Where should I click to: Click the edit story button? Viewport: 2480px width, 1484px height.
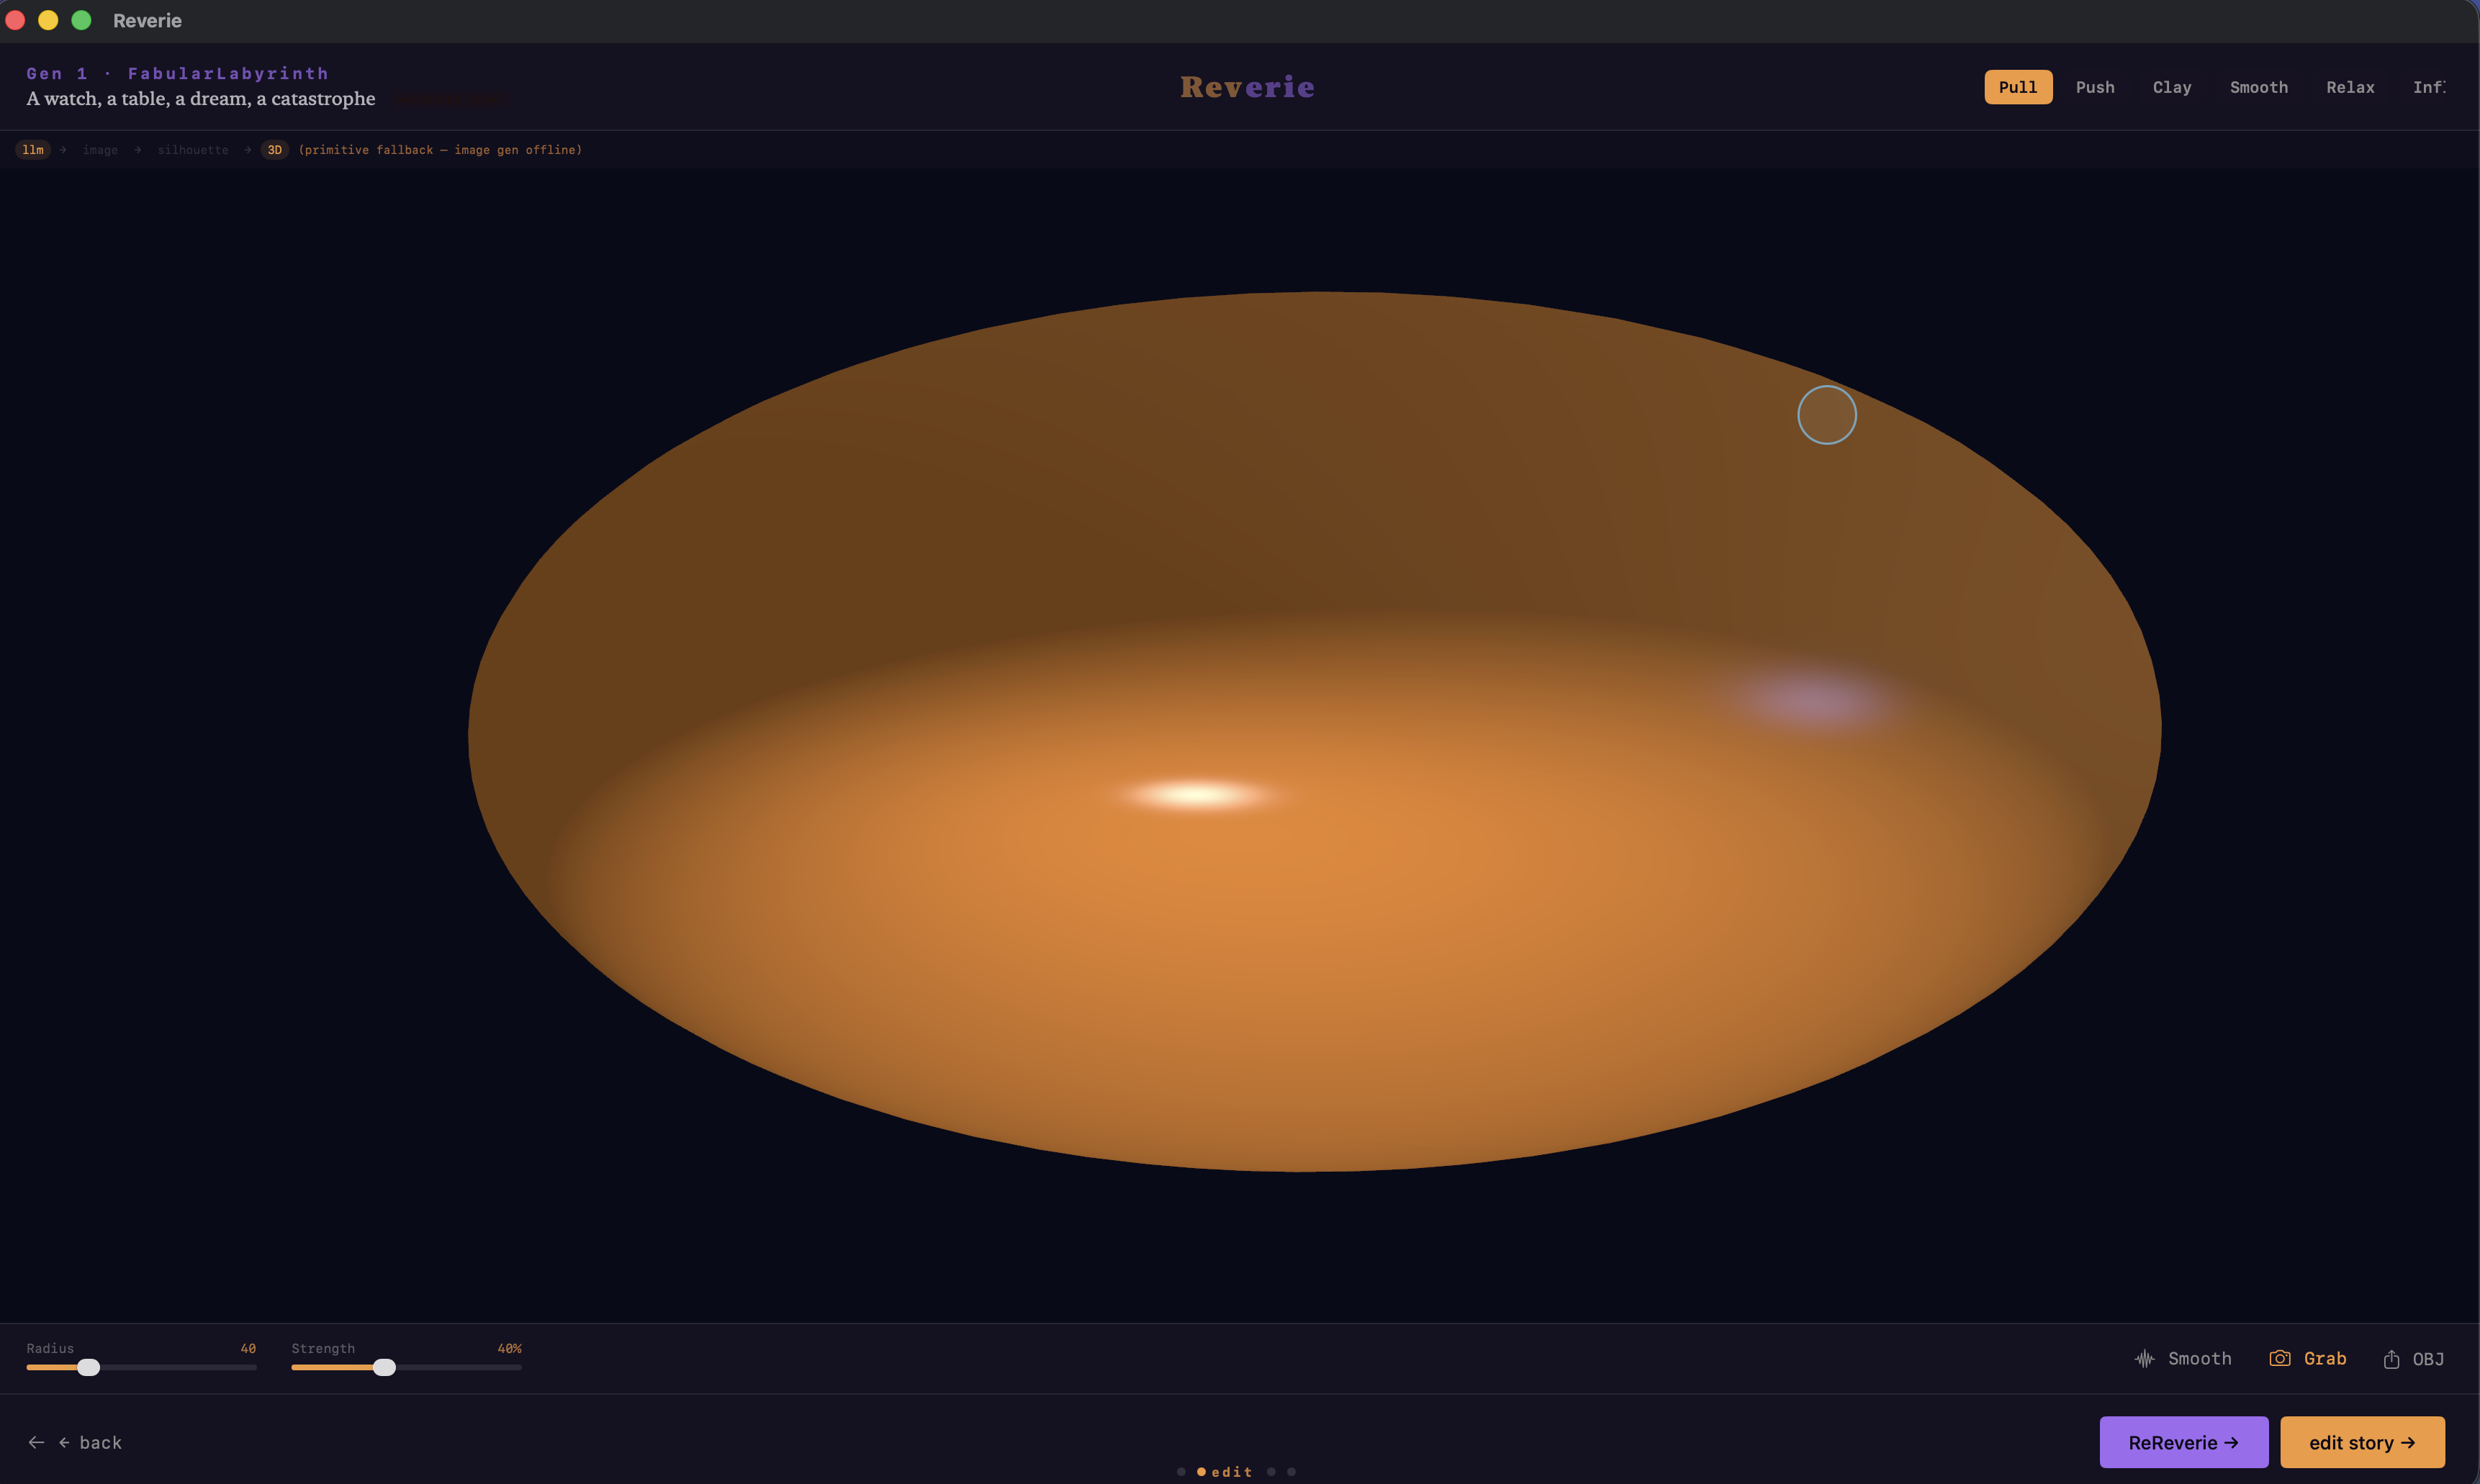pyautogui.click(x=2362, y=1442)
